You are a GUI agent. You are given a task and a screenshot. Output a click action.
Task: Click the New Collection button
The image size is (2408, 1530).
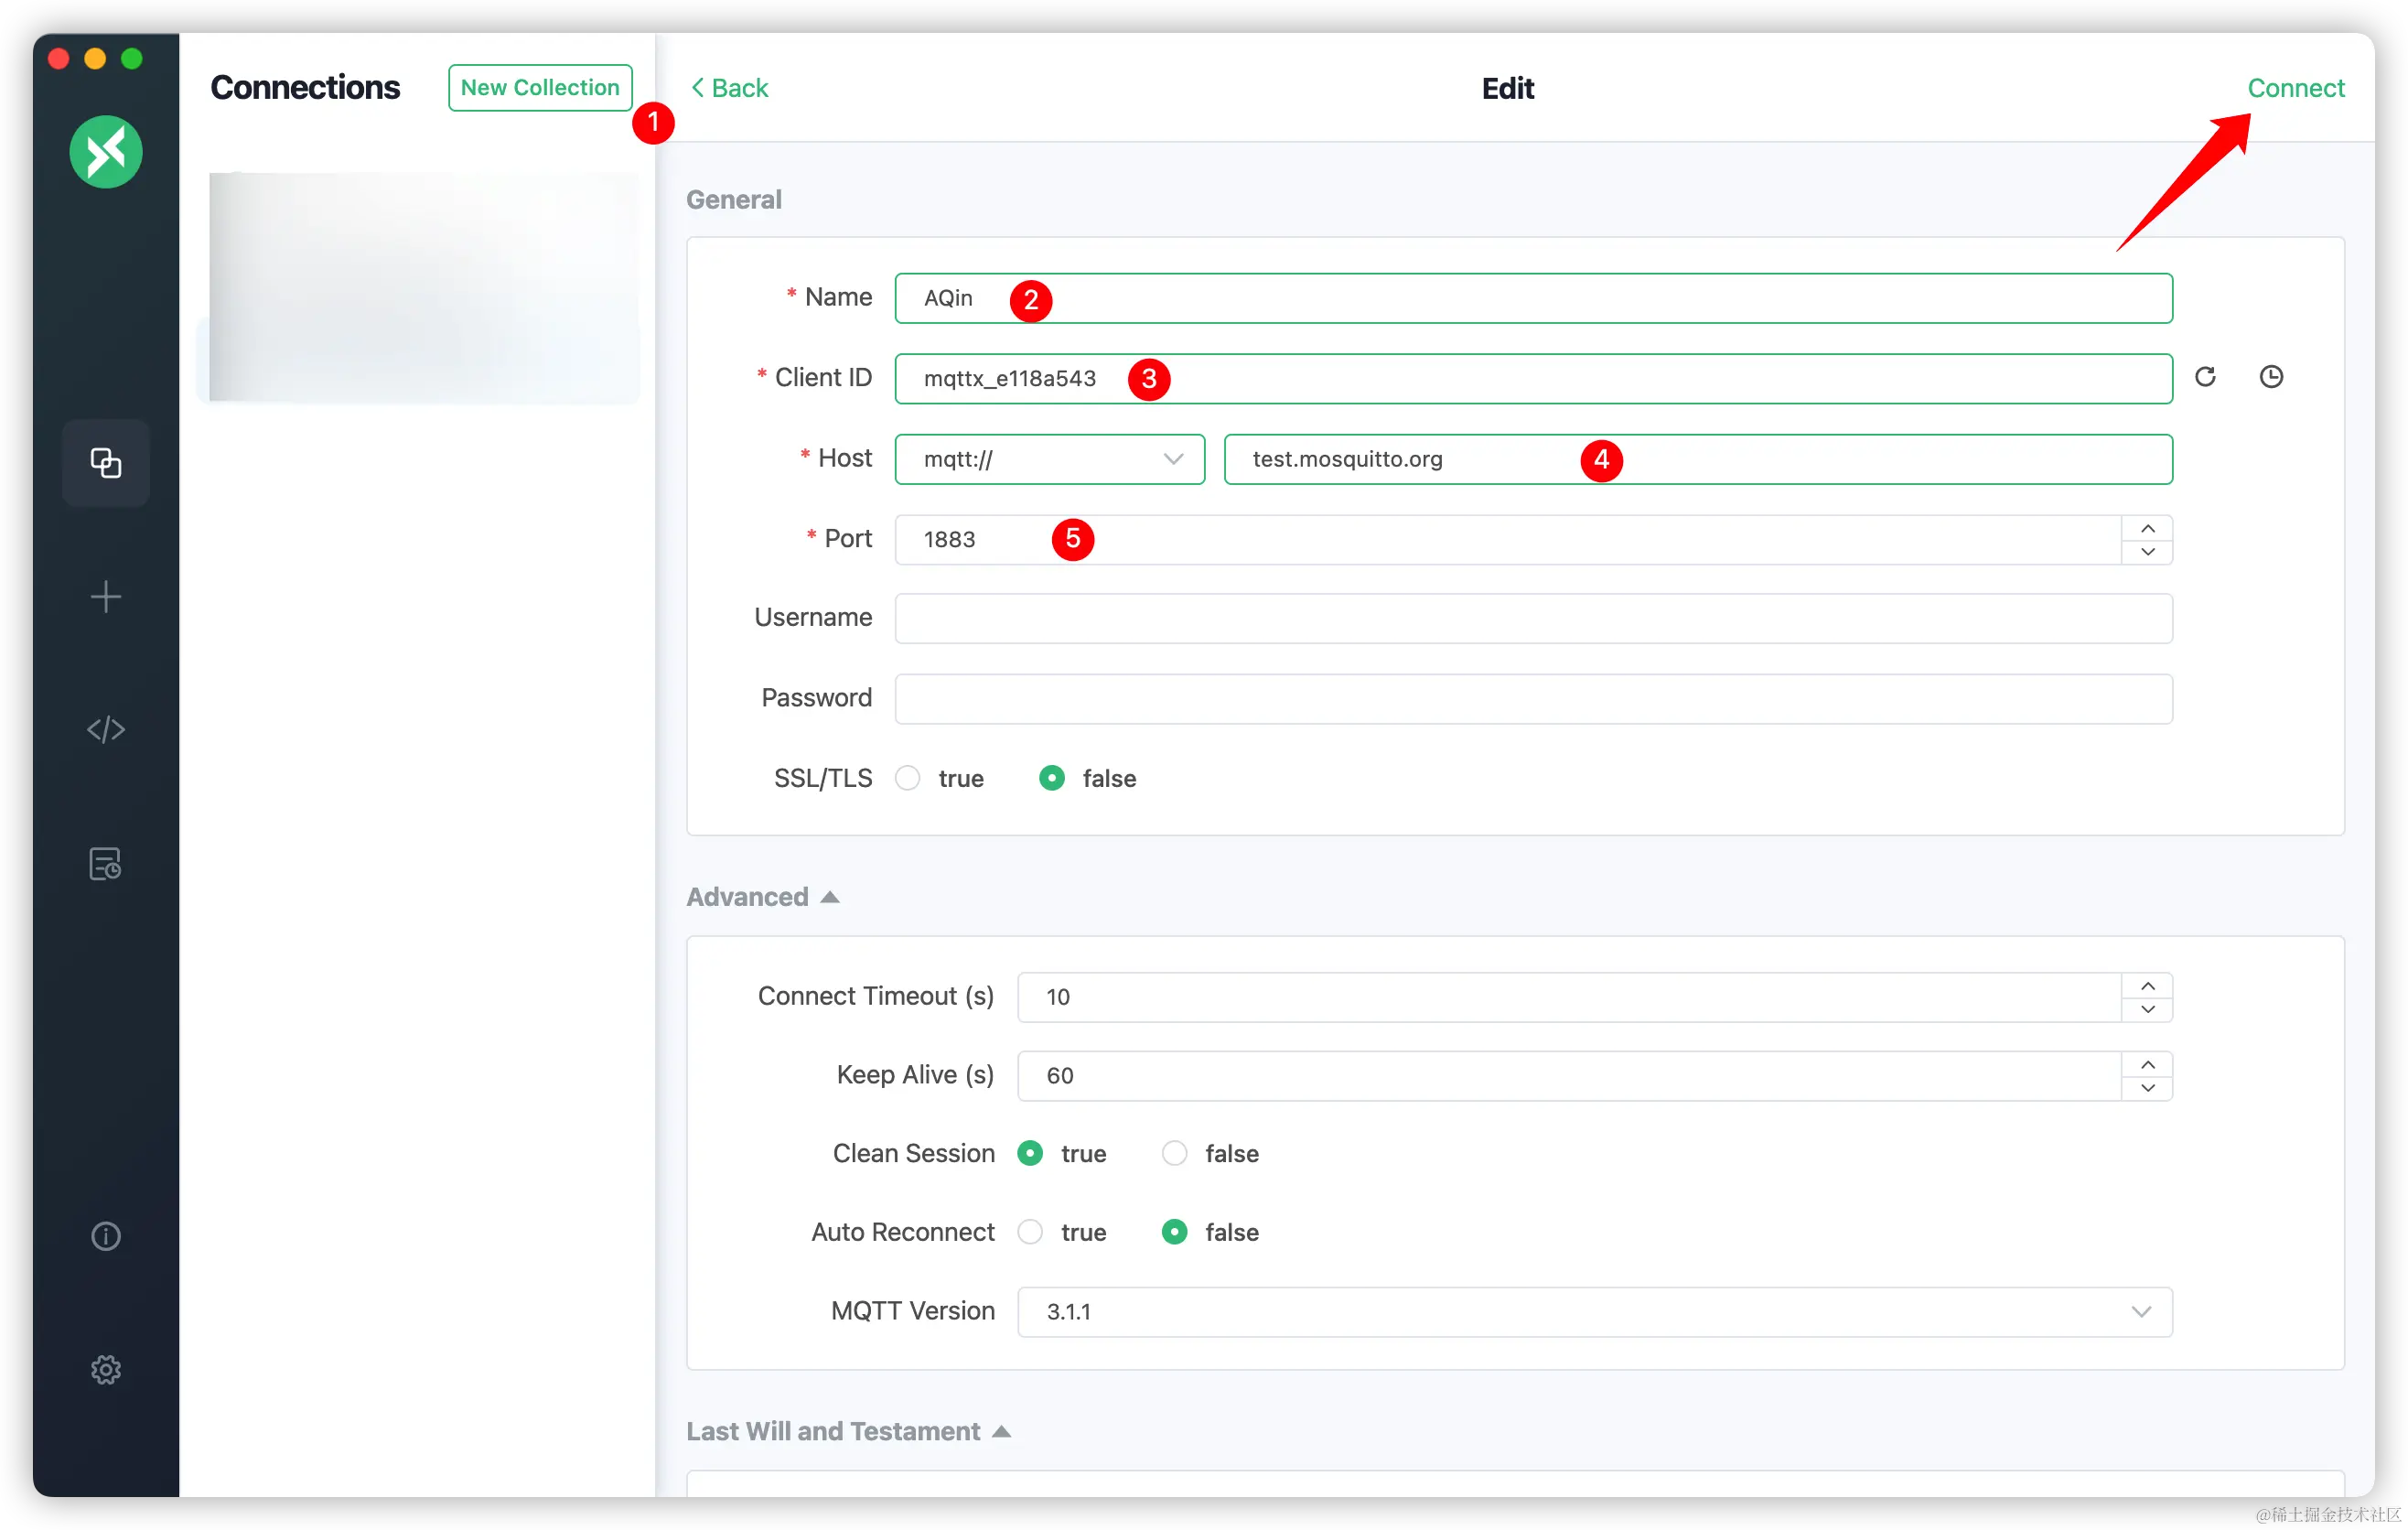[540, 88]
